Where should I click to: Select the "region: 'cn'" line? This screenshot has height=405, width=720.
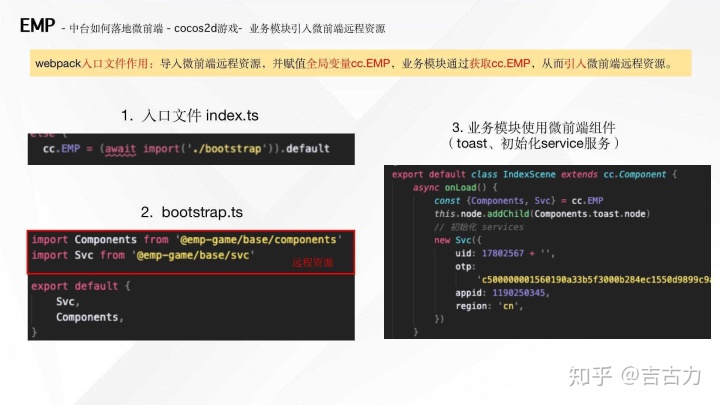[489, 306]
